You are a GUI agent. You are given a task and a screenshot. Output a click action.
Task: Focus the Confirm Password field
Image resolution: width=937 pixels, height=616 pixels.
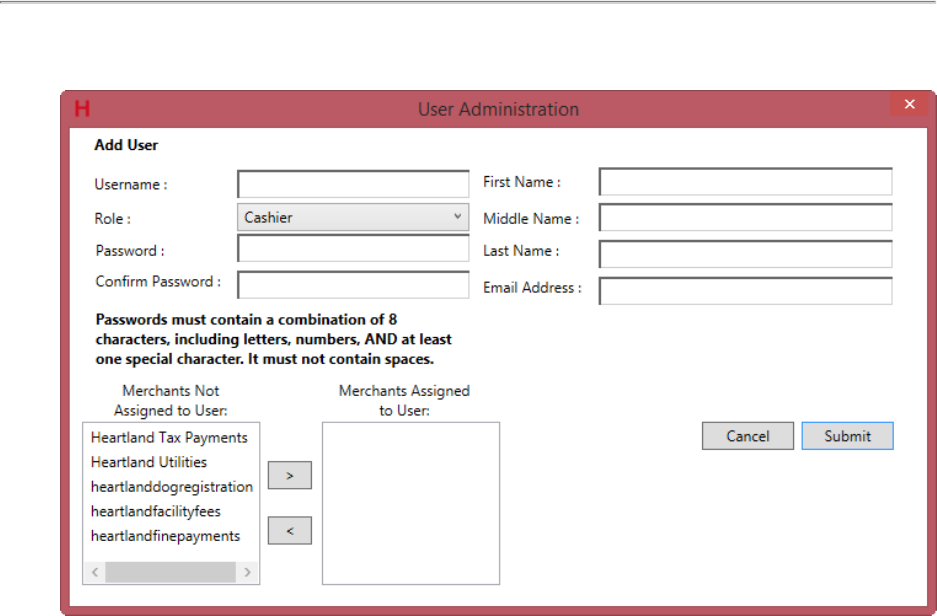(x=353, y=285)
